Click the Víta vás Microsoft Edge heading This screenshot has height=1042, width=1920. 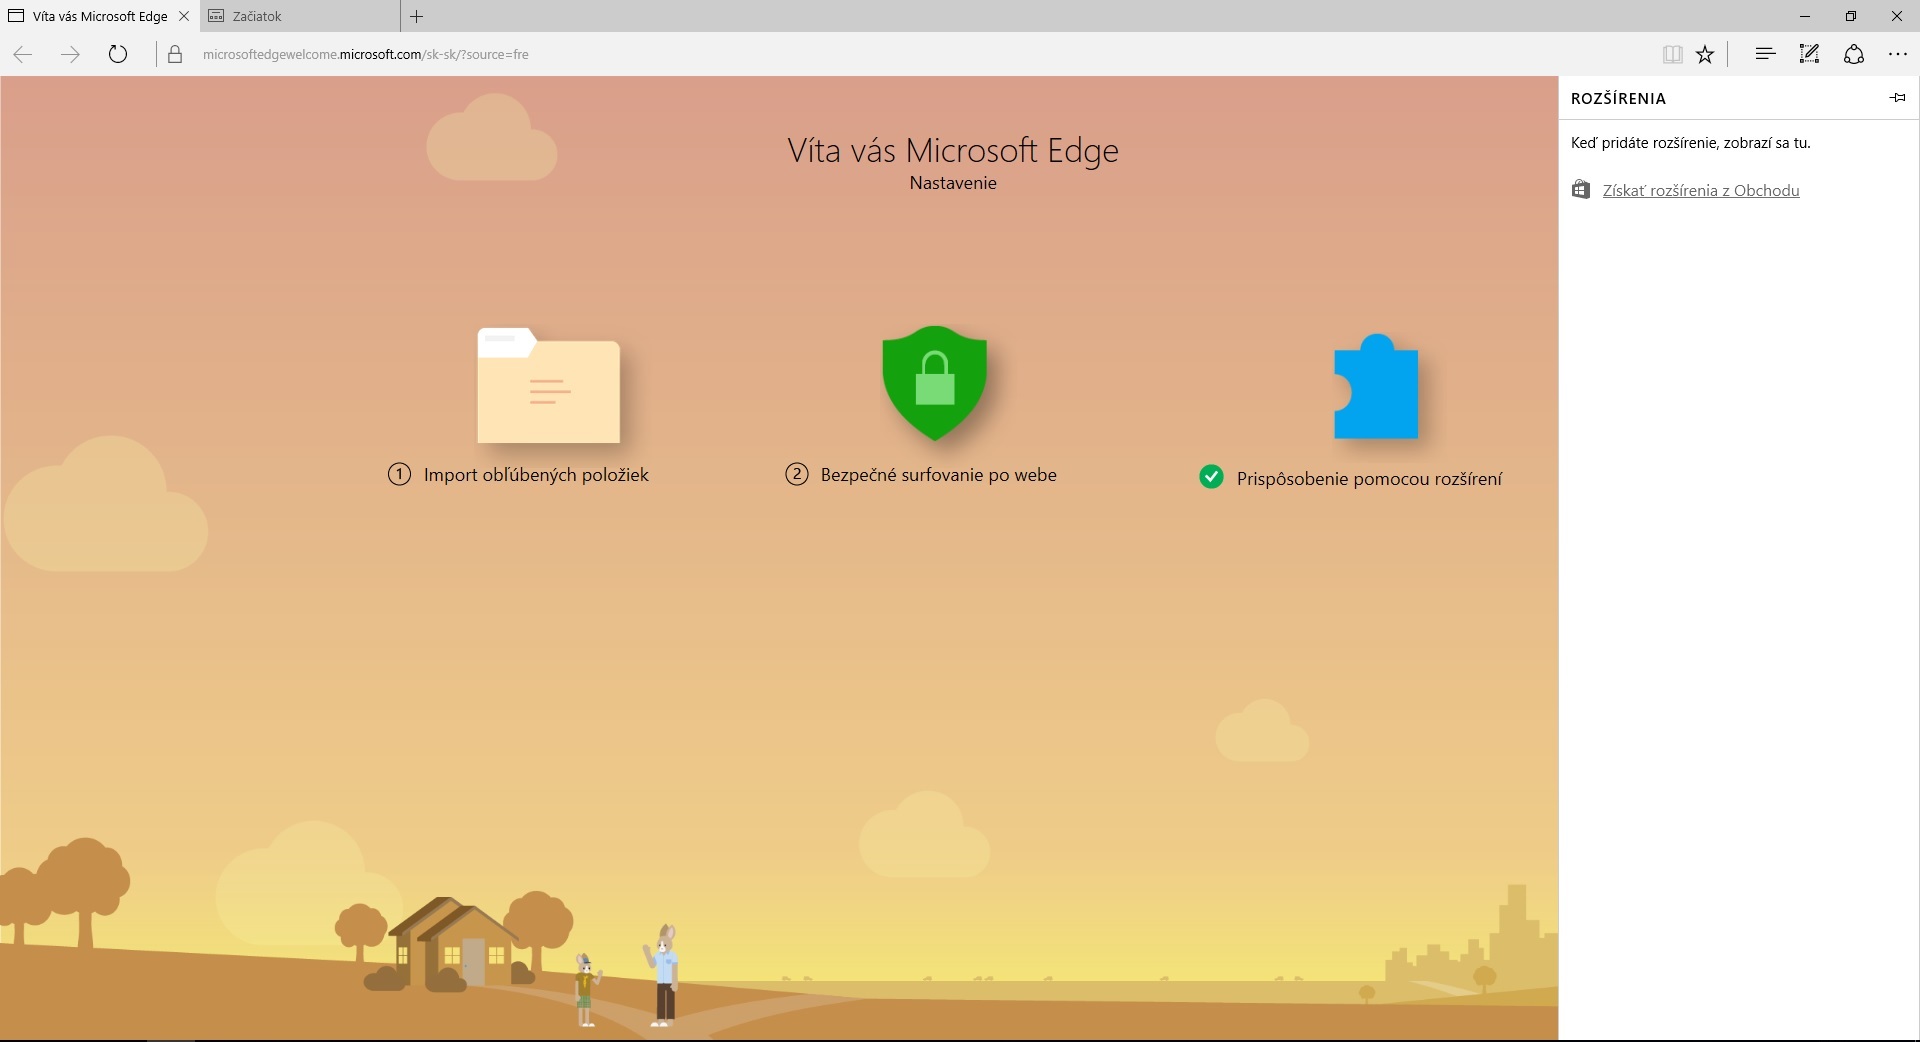click(953, 150)
